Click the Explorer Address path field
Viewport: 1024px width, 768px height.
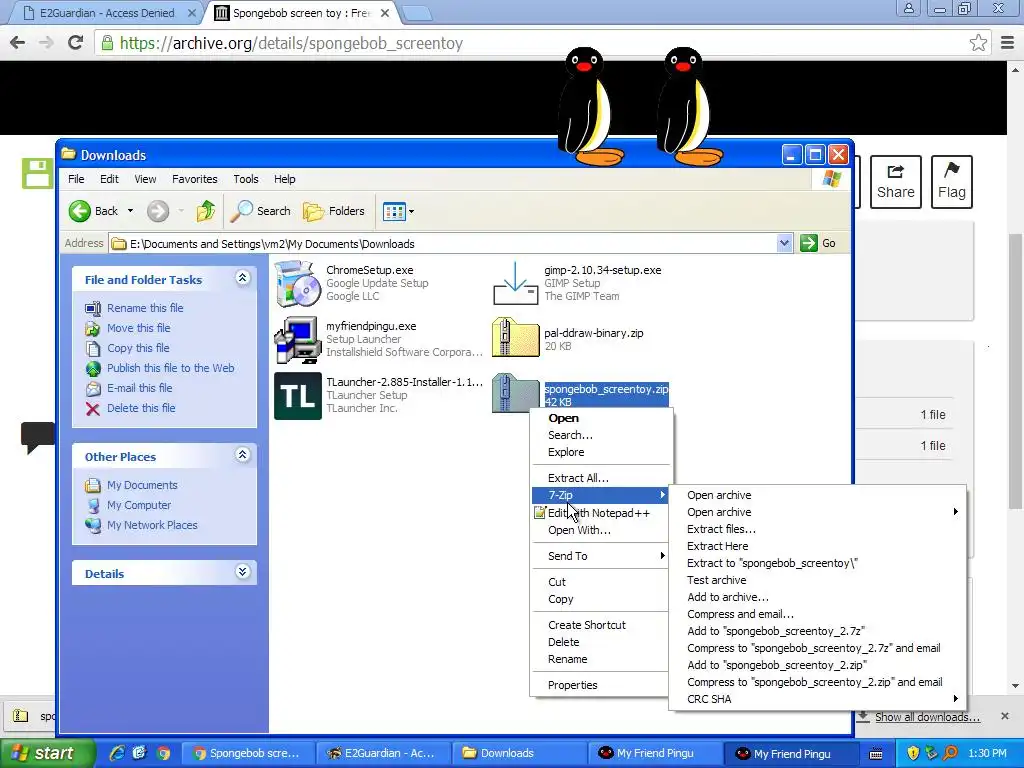tap(444, 244)
